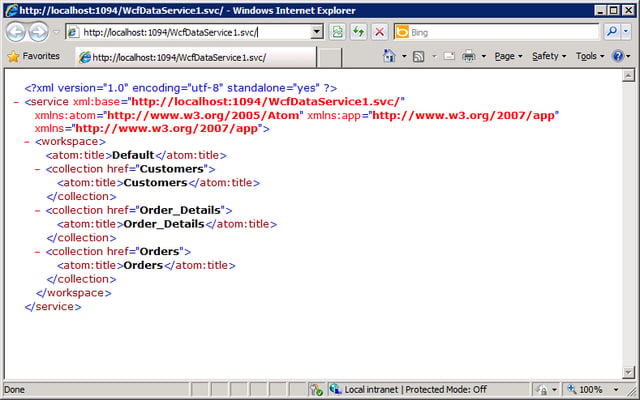640x400 pixels.
Task: Click the magnifying glass search button
Action: [x=612, y=32]
